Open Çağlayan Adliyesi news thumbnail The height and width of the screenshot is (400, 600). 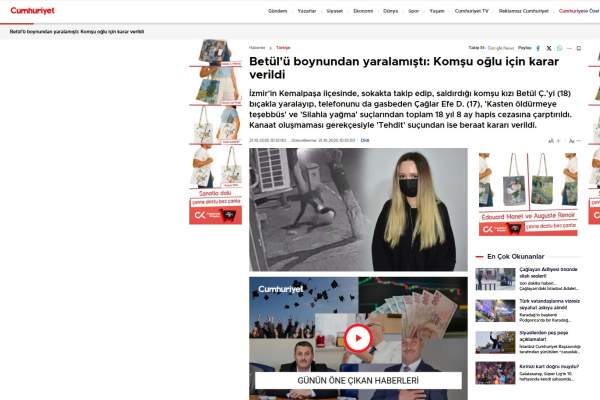point(495,279)
